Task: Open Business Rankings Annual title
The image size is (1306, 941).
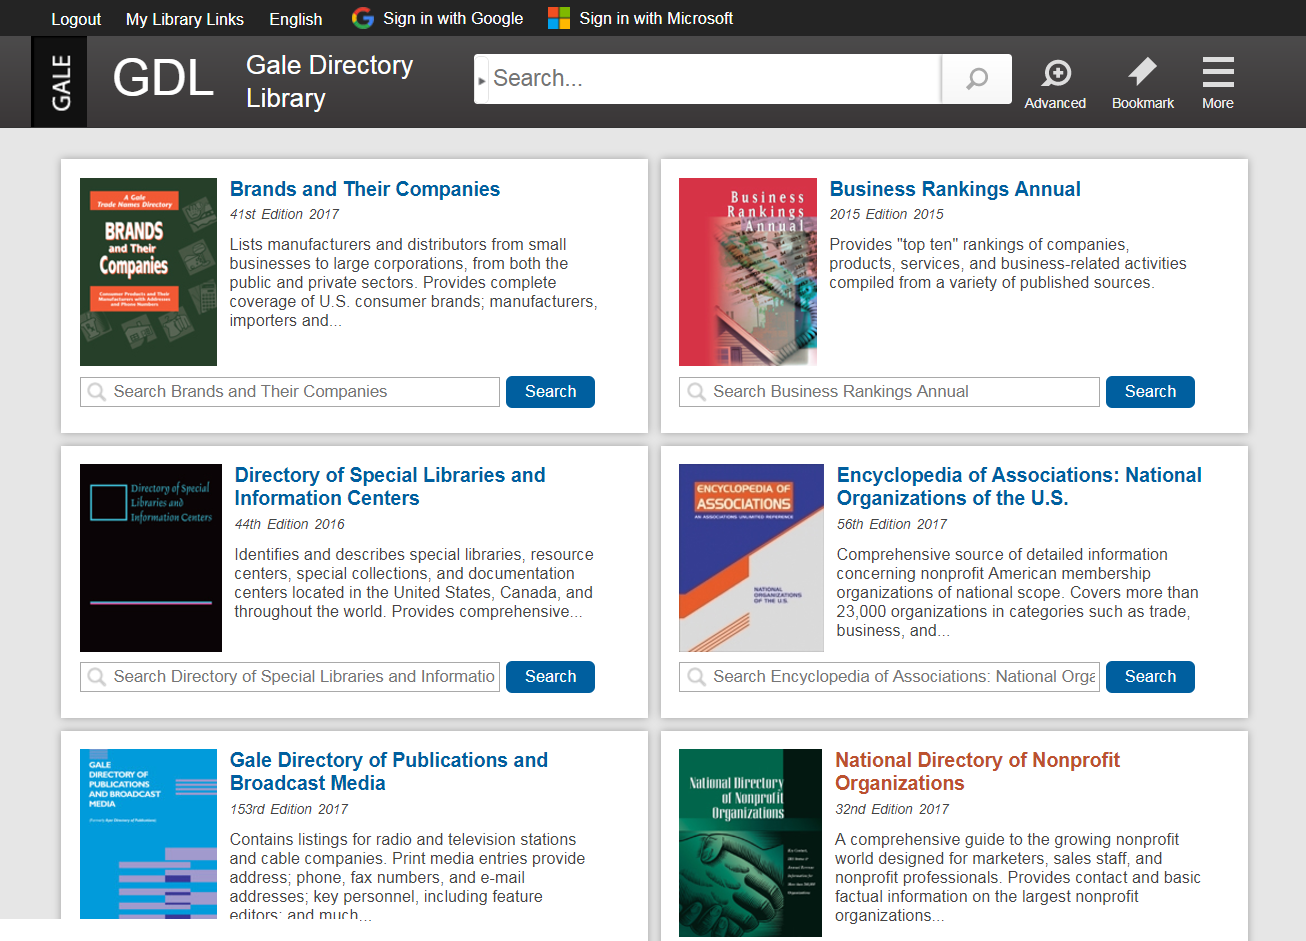Action: [x=955, y=189]
